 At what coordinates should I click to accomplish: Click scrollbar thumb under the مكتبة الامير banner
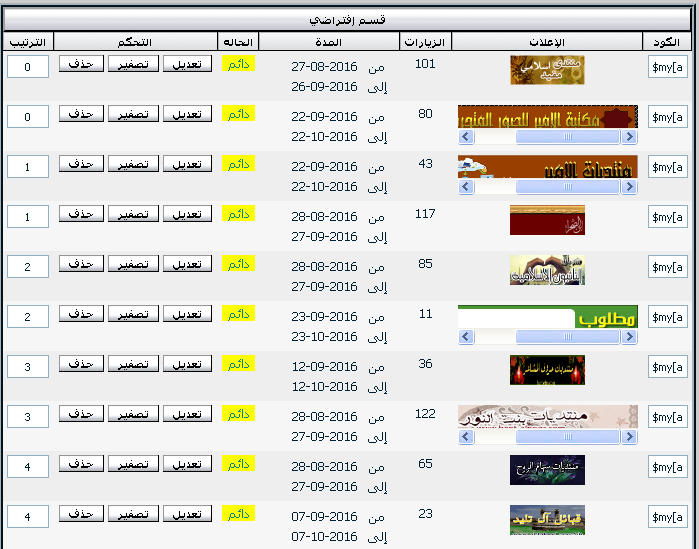point(567,136)
